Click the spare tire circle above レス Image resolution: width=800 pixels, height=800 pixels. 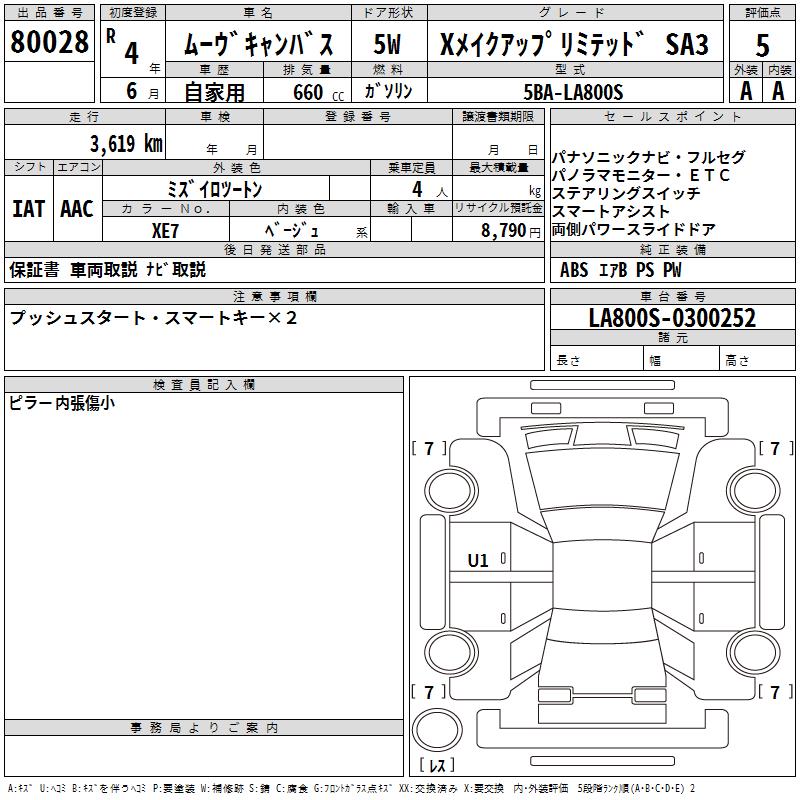(x=437, y=730)
